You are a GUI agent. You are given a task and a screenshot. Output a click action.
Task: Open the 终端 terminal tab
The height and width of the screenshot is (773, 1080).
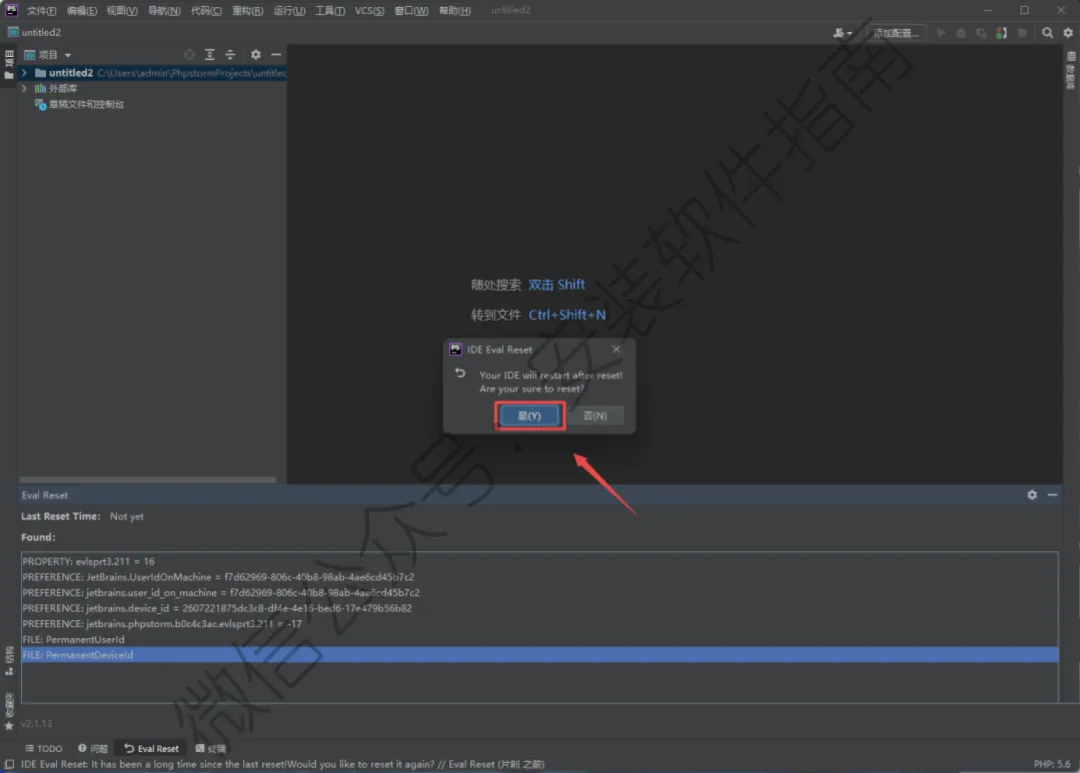[x=211, y=748]
